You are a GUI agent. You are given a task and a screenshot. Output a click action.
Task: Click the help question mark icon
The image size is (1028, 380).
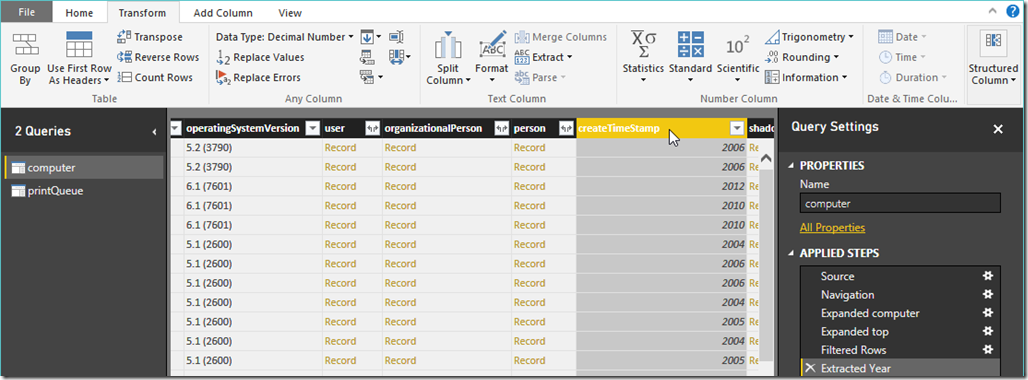click(x=1012, y=10)
